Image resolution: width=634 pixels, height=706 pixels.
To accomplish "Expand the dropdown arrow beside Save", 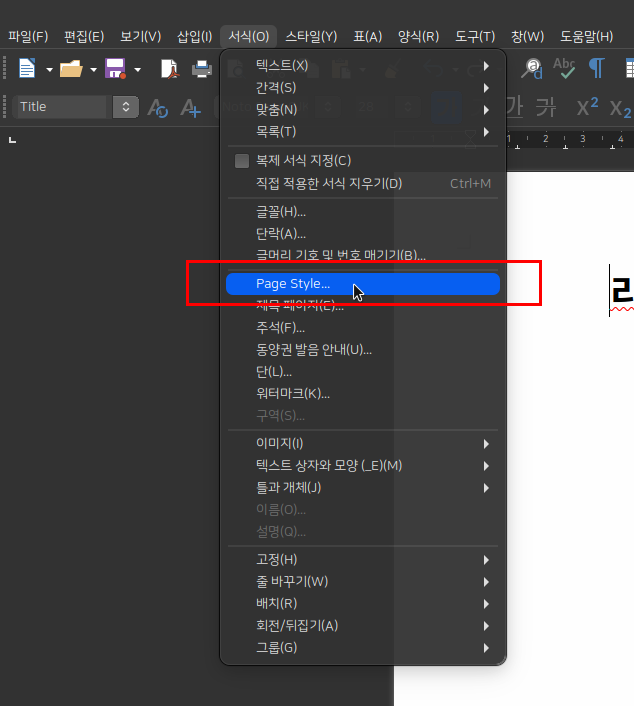I will point(138,69).
